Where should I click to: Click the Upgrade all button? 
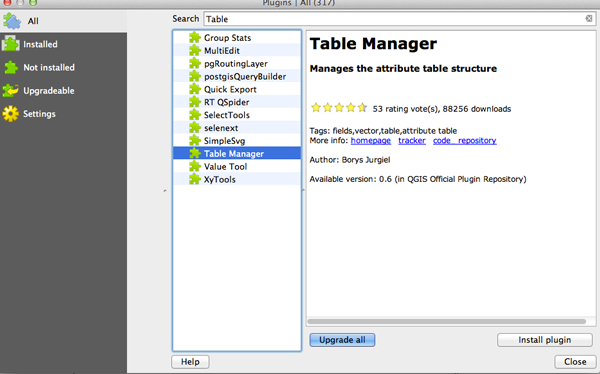[x=342, y=340]
